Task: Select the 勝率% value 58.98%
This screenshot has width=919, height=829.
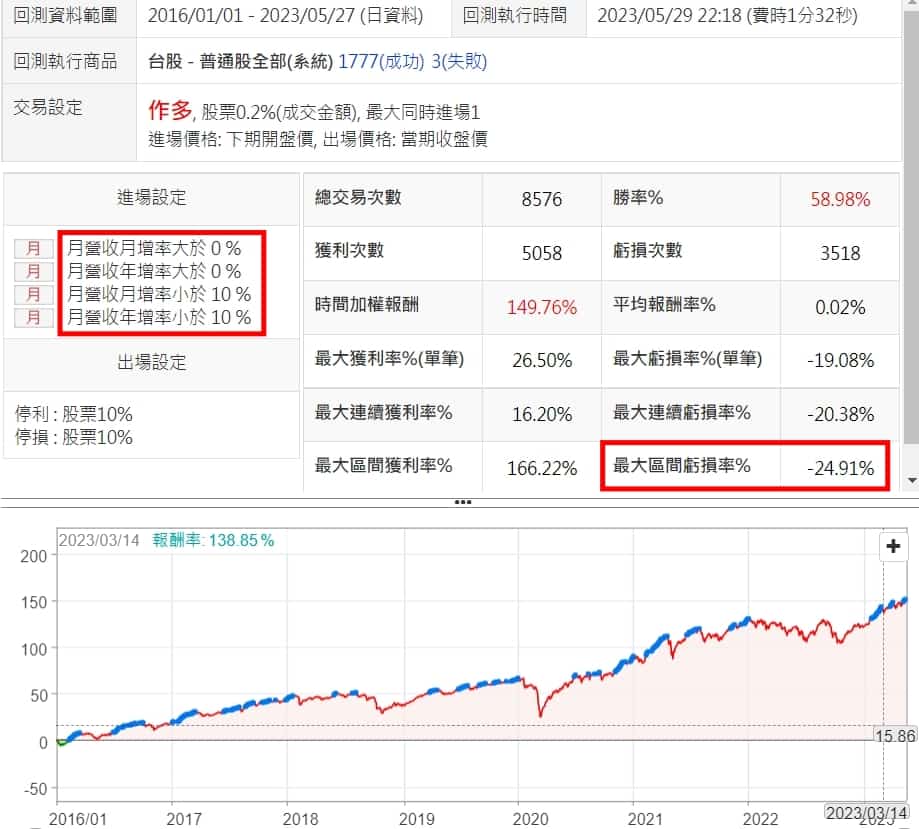Action: [840, 199]
